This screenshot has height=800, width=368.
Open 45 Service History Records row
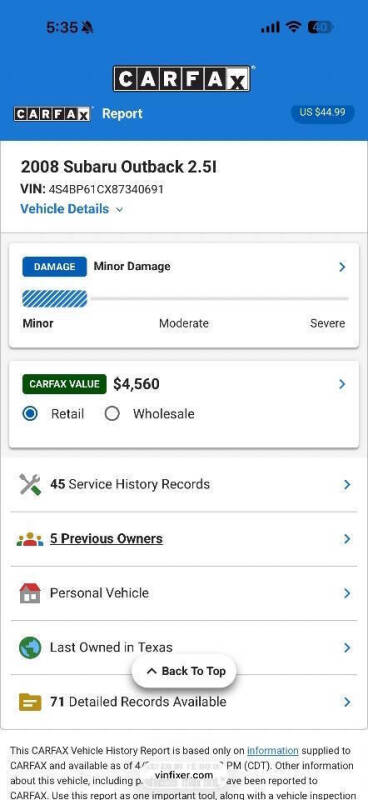(184, 484)
